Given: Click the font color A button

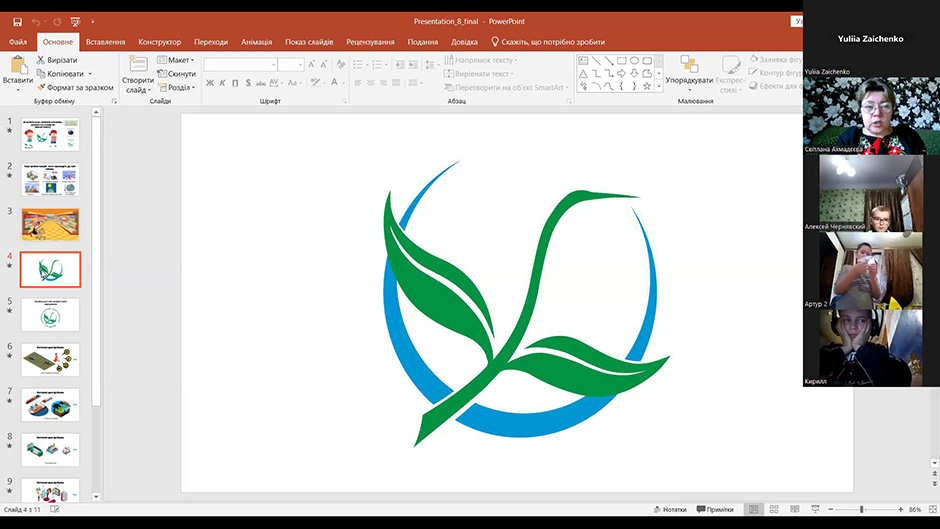Looking at the screenshot, I should click(335, 83).
